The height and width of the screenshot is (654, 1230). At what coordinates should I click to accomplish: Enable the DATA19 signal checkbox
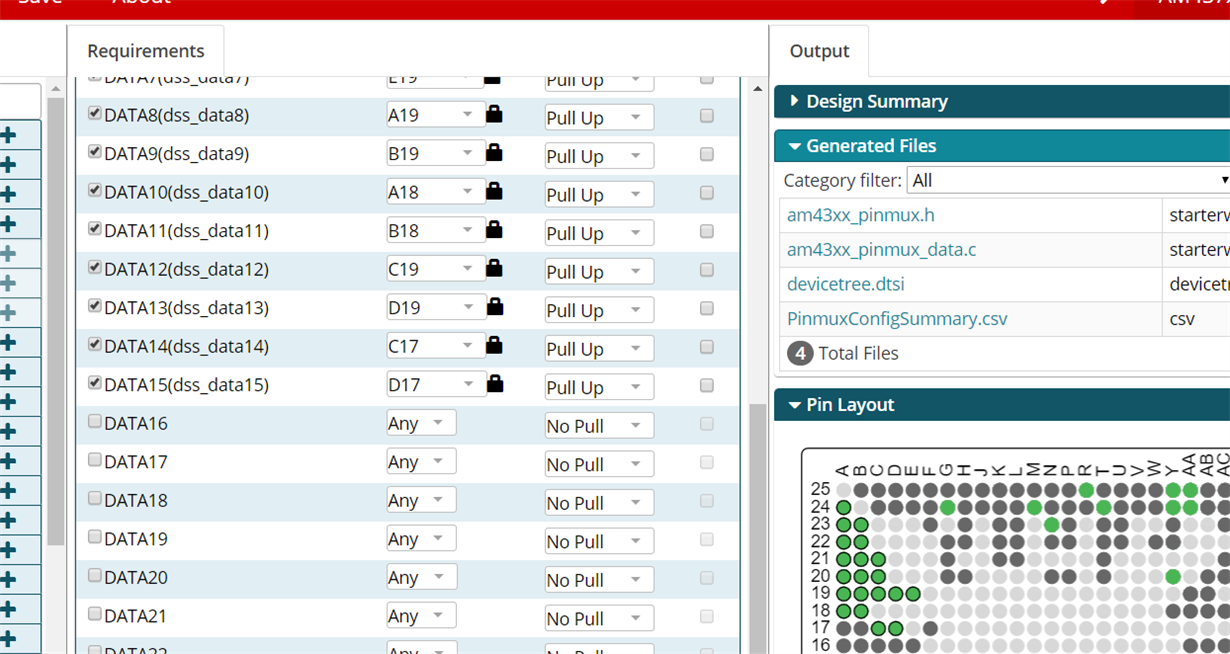[95, 537]
